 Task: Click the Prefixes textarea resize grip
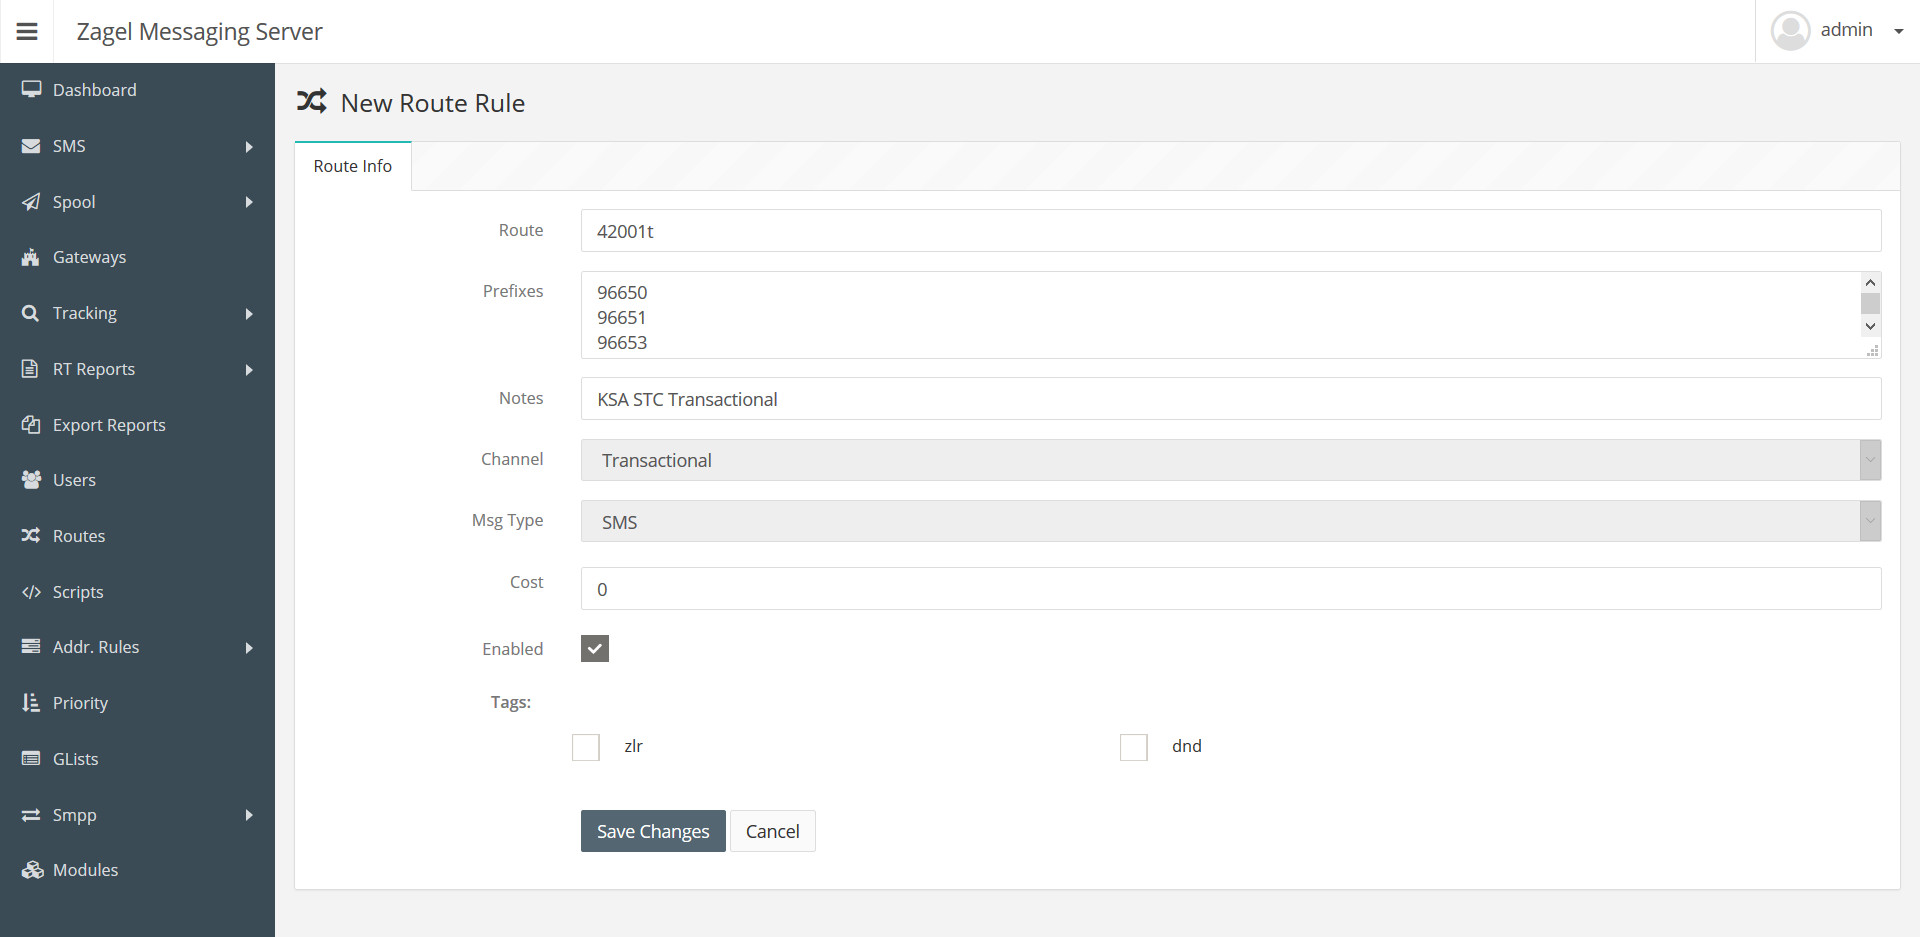click(1872, 350)
